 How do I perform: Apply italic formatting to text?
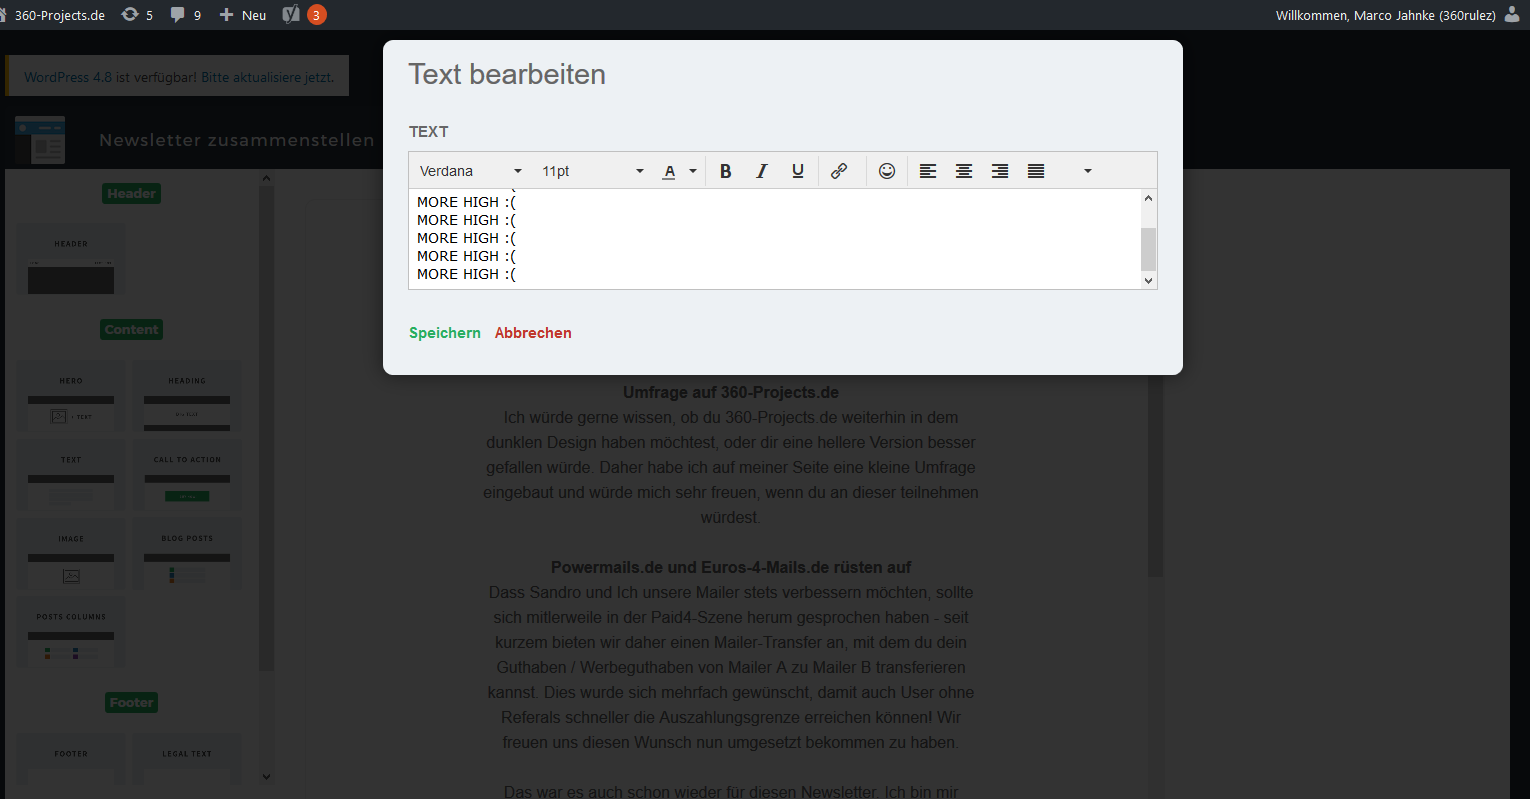pos(762,171)
